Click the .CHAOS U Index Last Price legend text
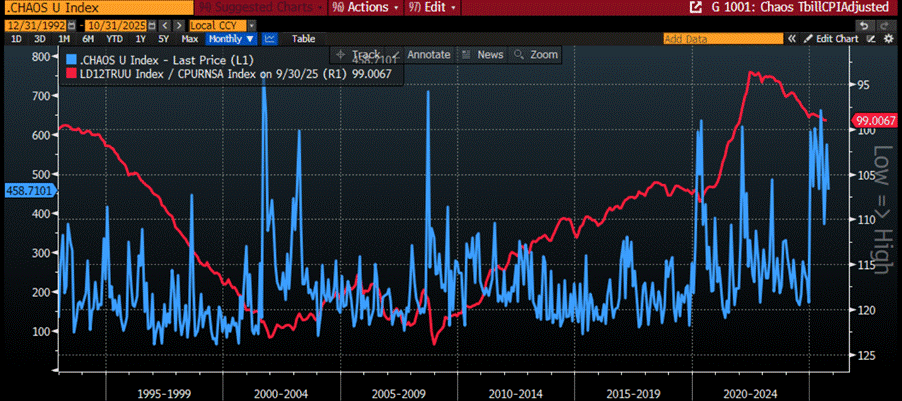Image resolution: width=902 pixels, height=401 pixels. tap(167, 60)
